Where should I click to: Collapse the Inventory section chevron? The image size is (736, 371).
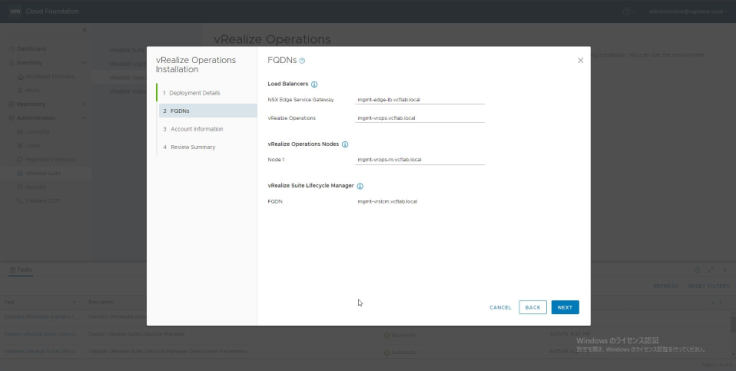click(84, 62)
